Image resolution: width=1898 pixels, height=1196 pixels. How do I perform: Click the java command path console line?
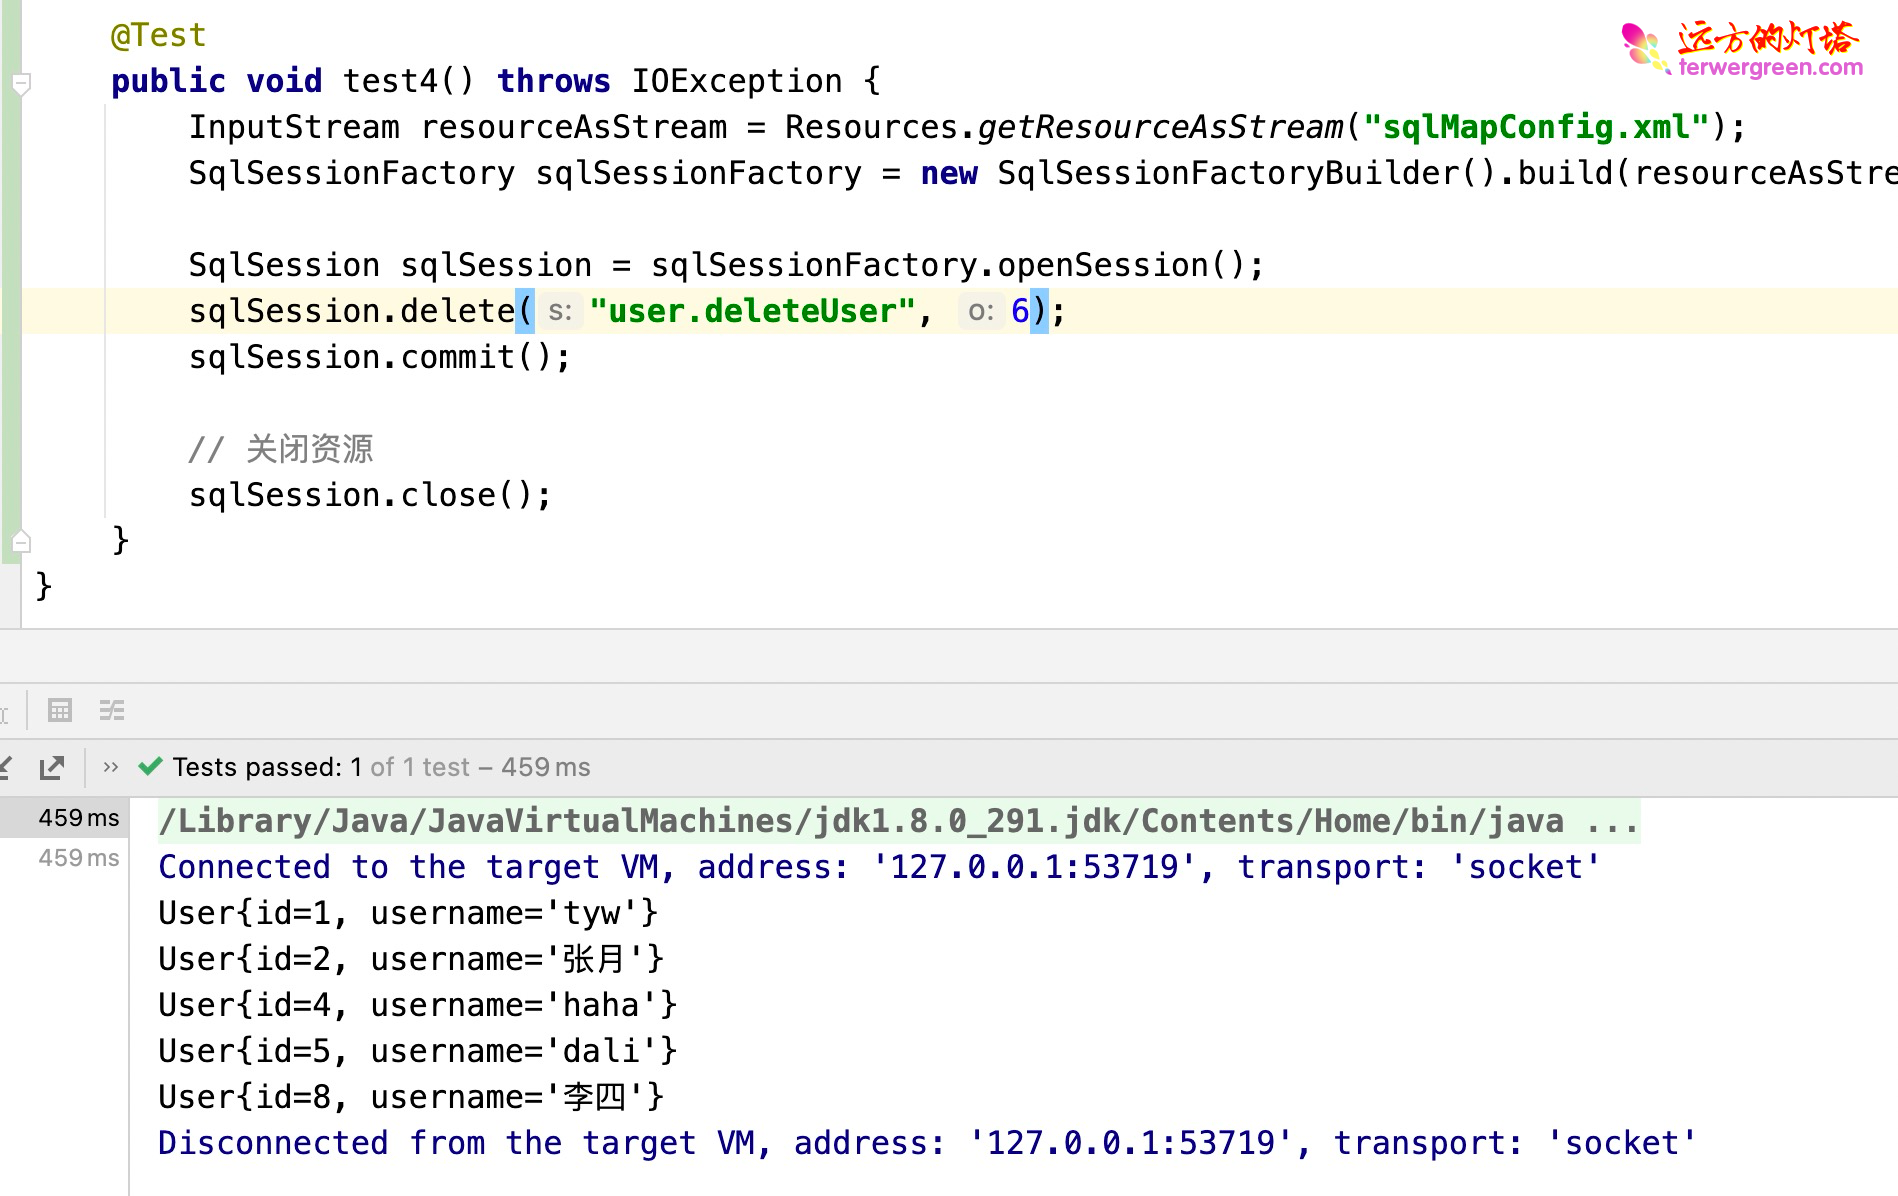click(x=898, y=821)
